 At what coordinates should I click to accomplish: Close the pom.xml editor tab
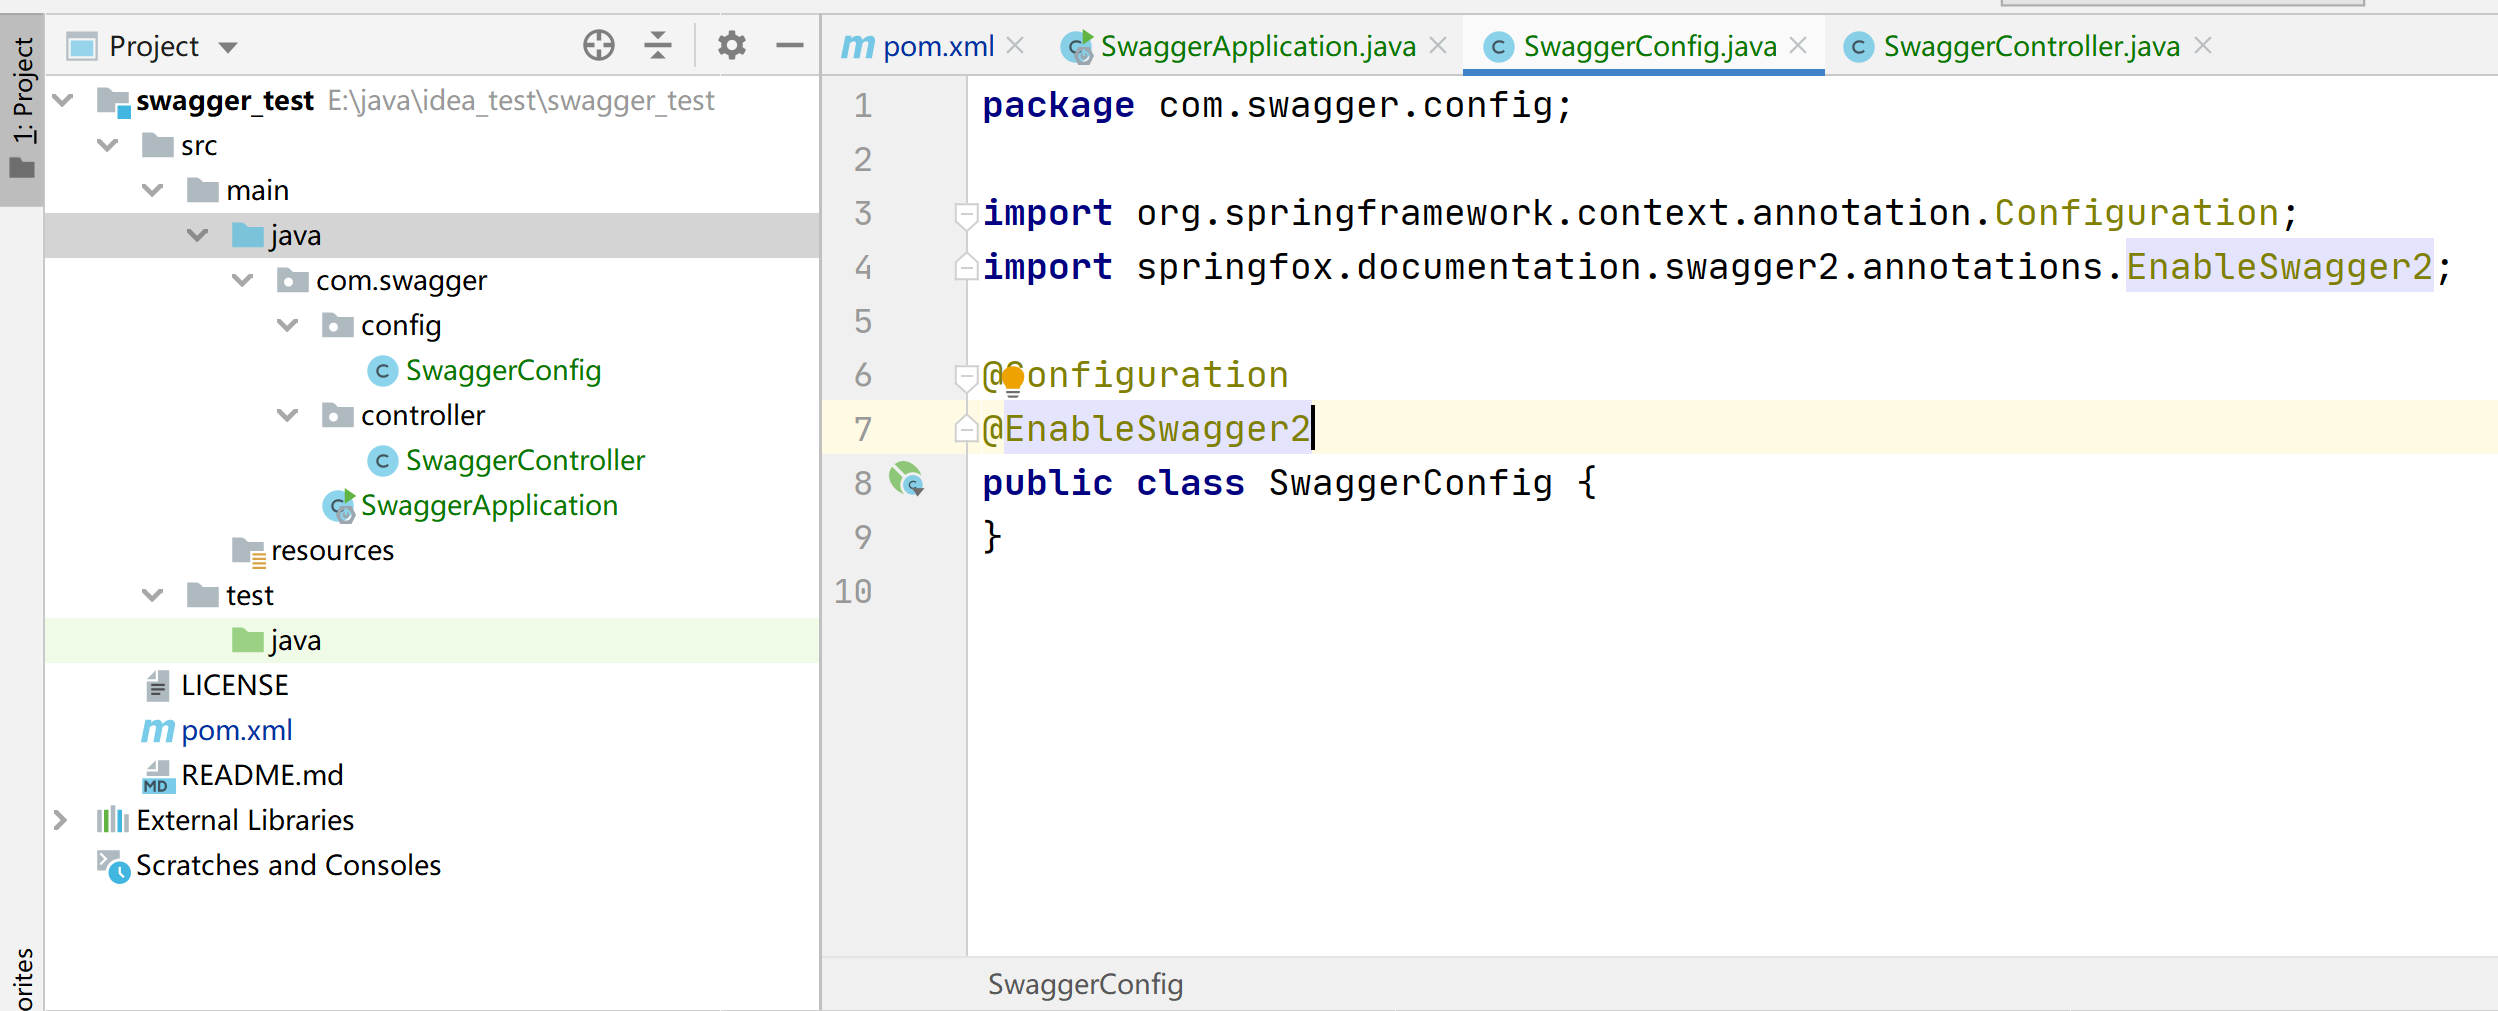pyautogui.click(x=1015, y=46)
